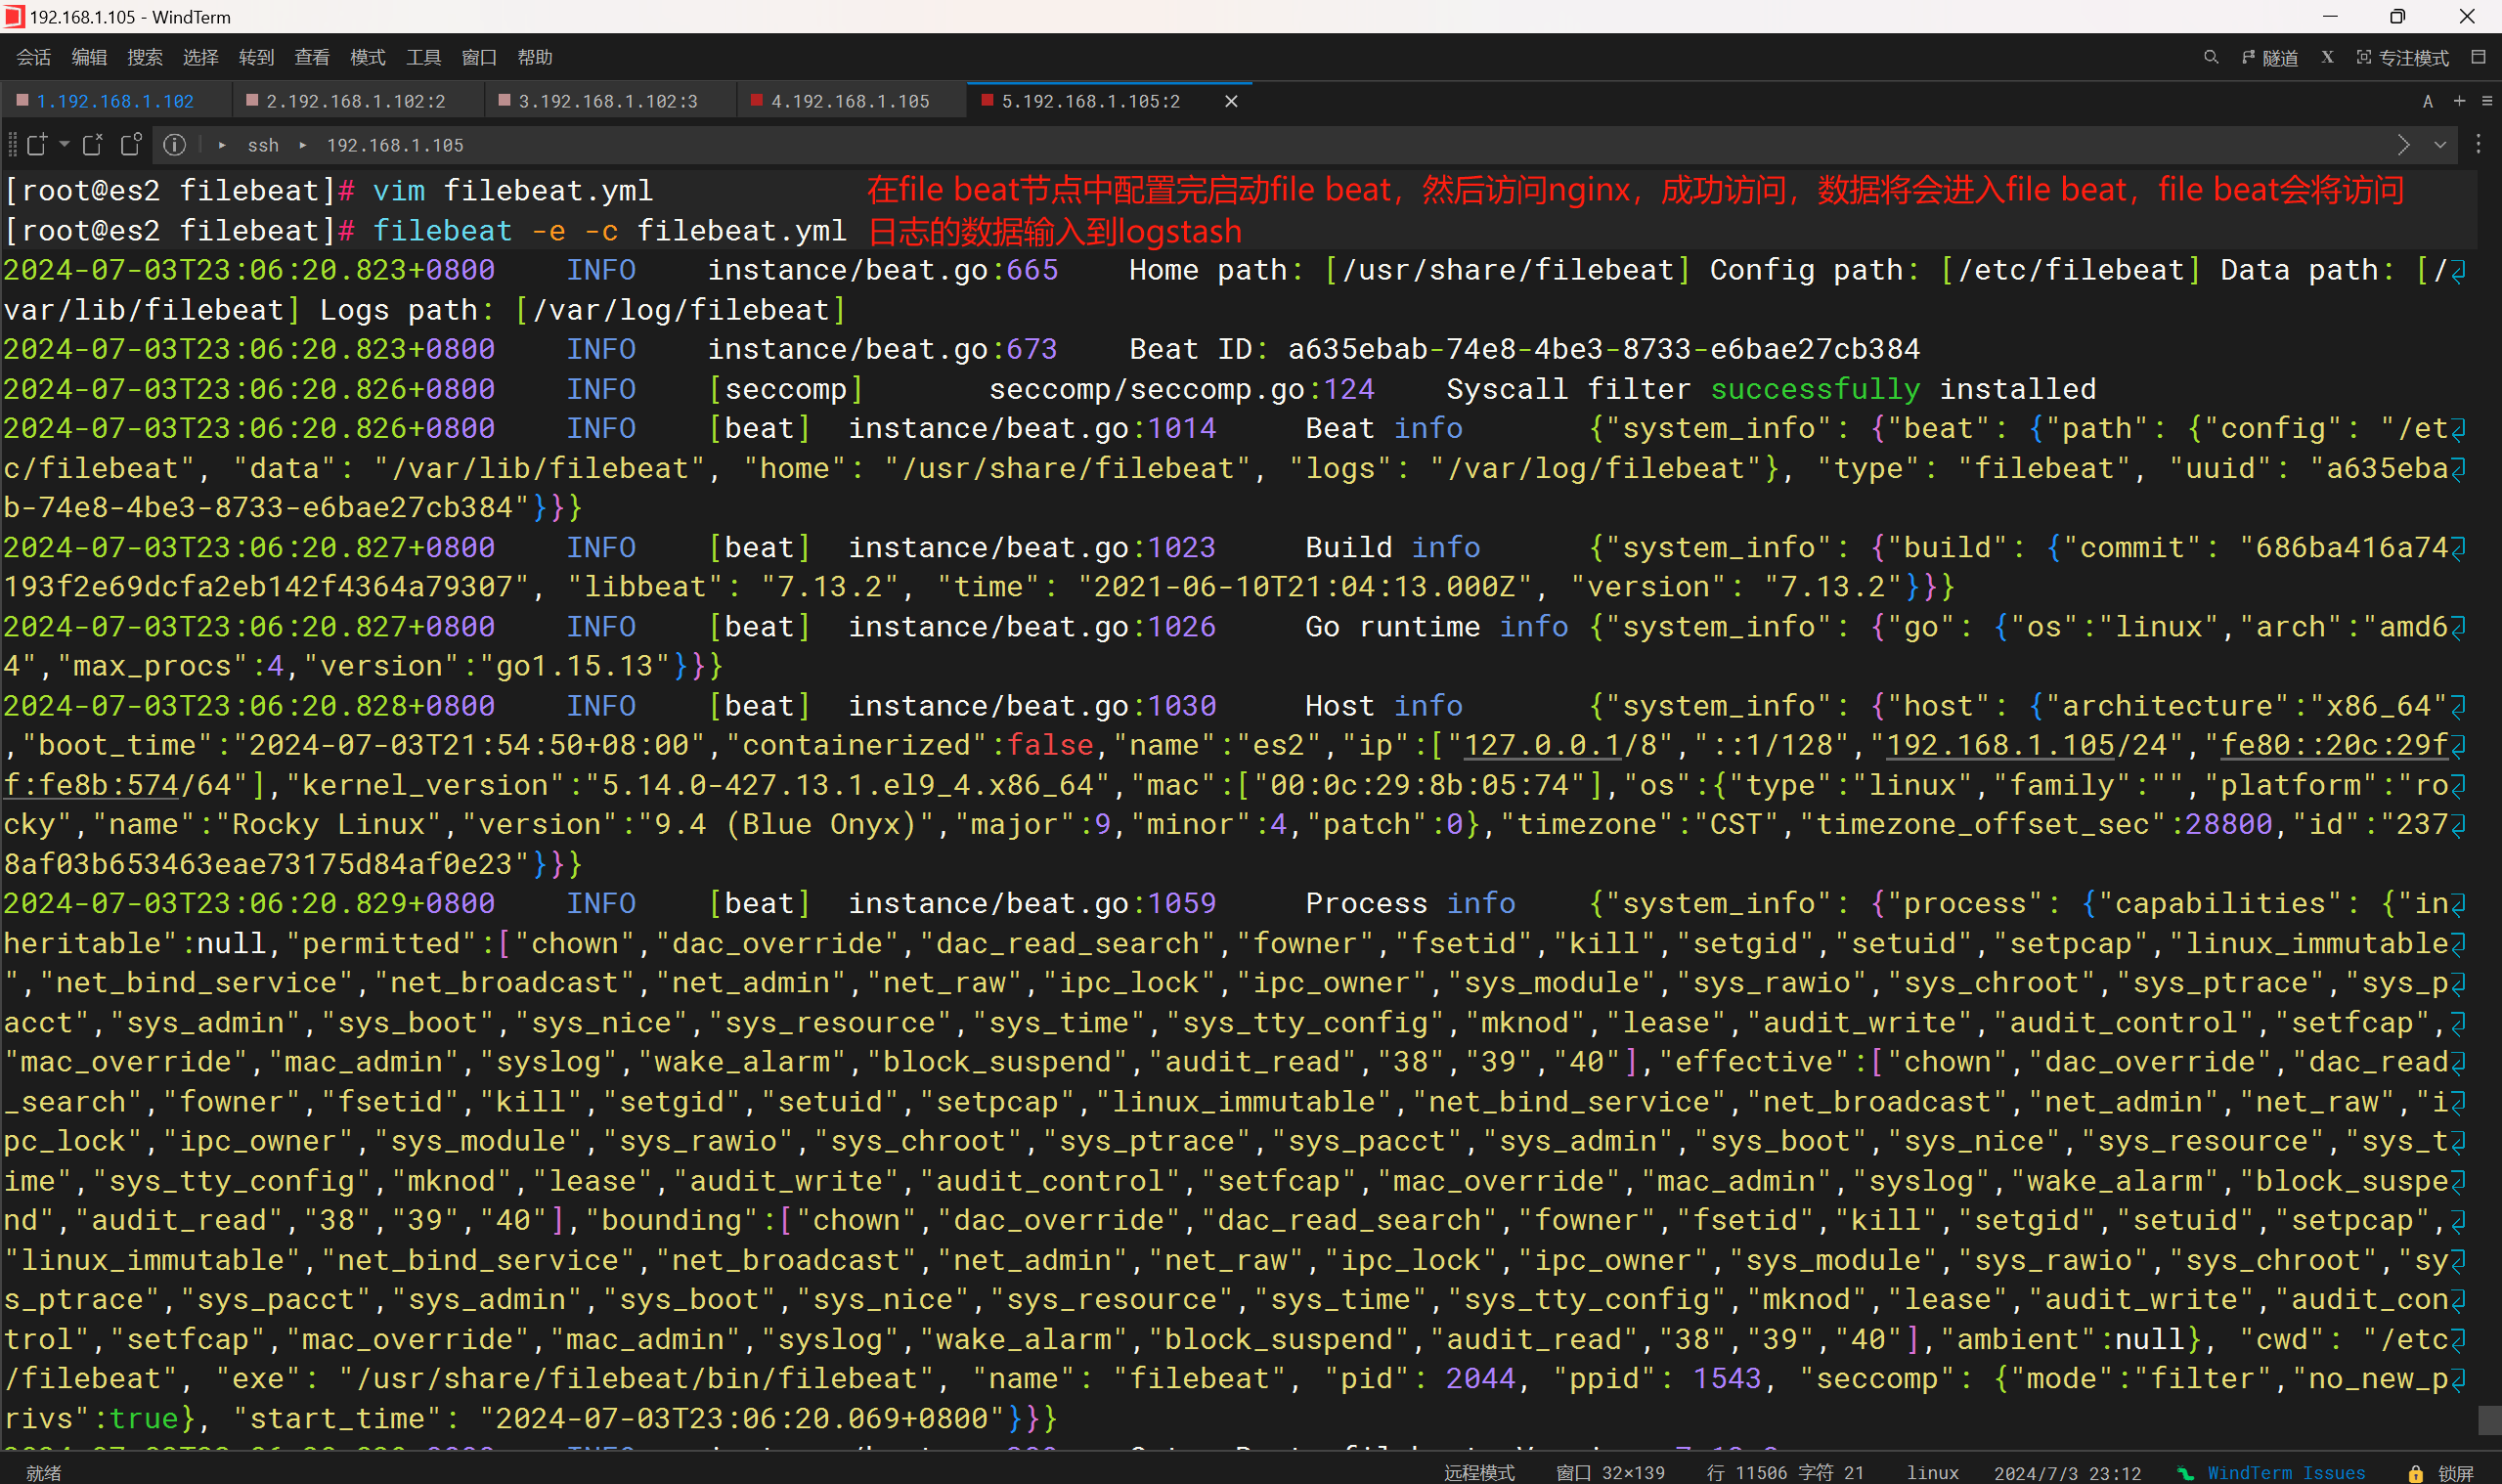Screen dimensions: 2502x1484
Task: Click the green bug icon in the status bar
Action: coord(2186,1472)
